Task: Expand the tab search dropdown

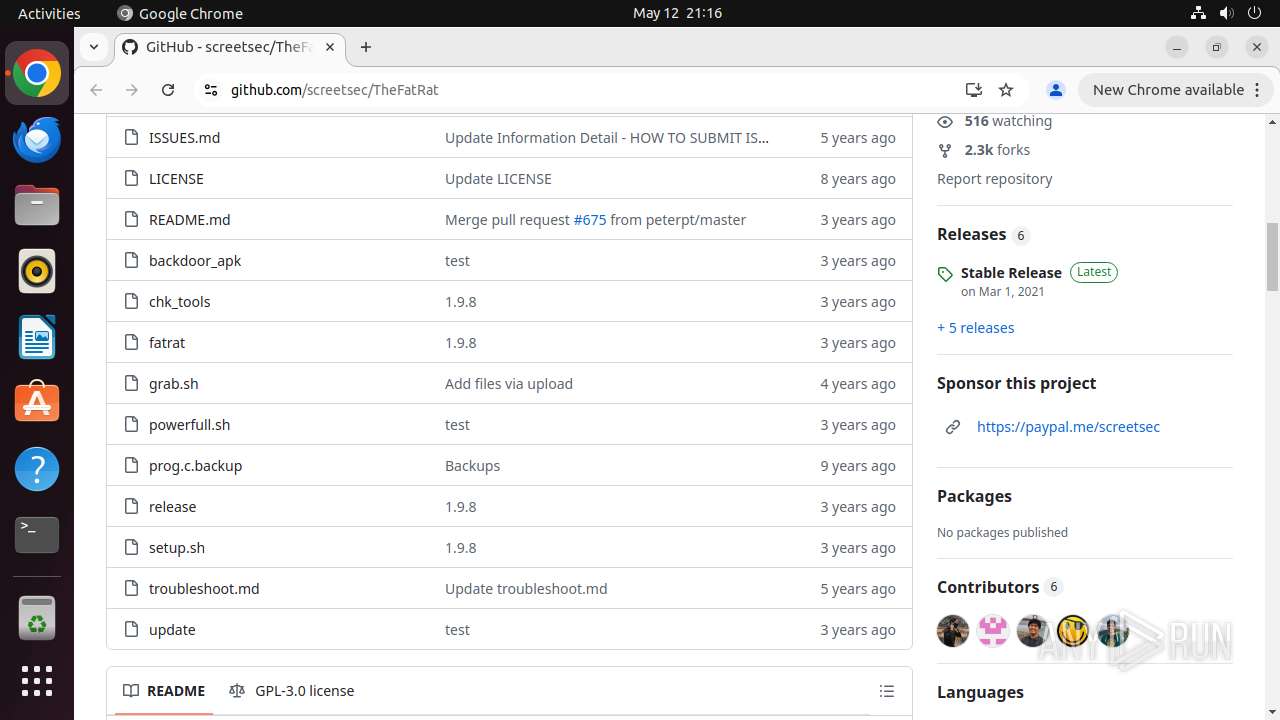Action: coord(93,47)
